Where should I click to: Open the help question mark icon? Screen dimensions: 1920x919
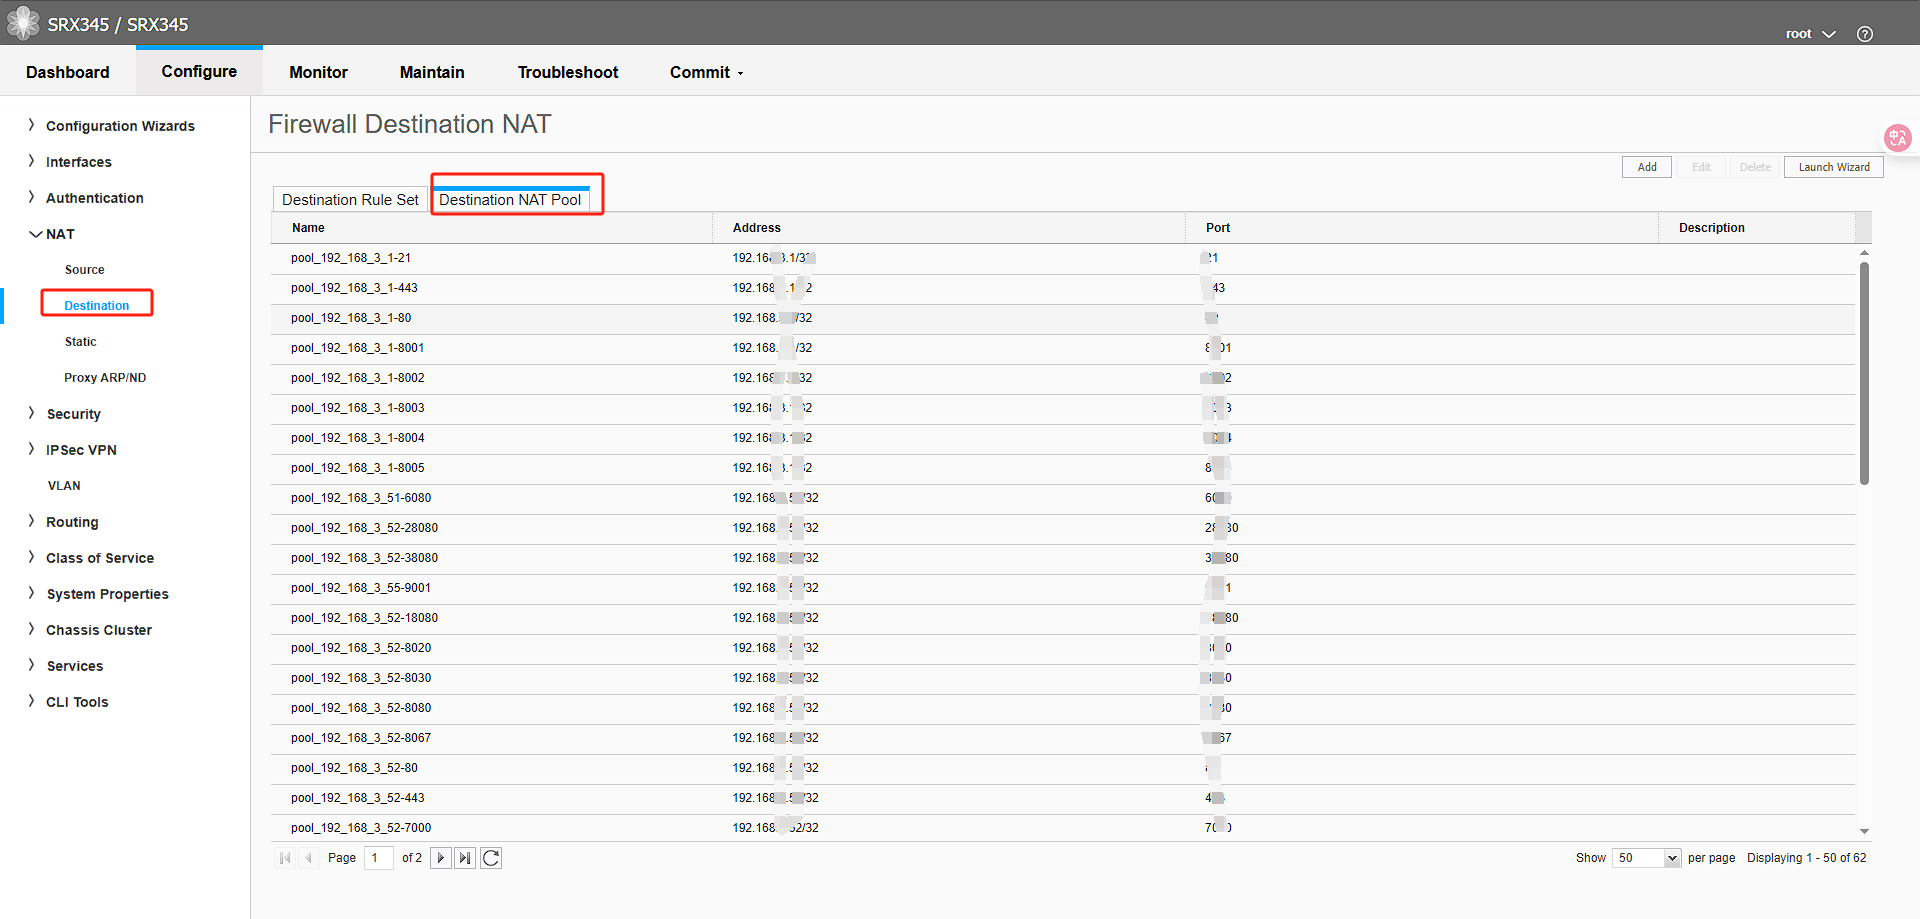click(1864, 32)
